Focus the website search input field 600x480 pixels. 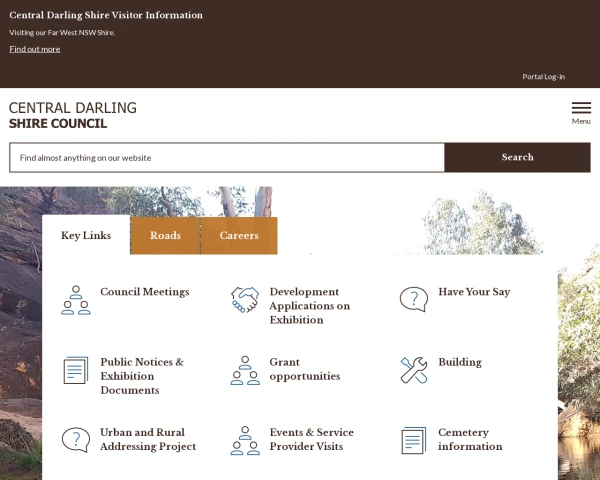point(227,158)
